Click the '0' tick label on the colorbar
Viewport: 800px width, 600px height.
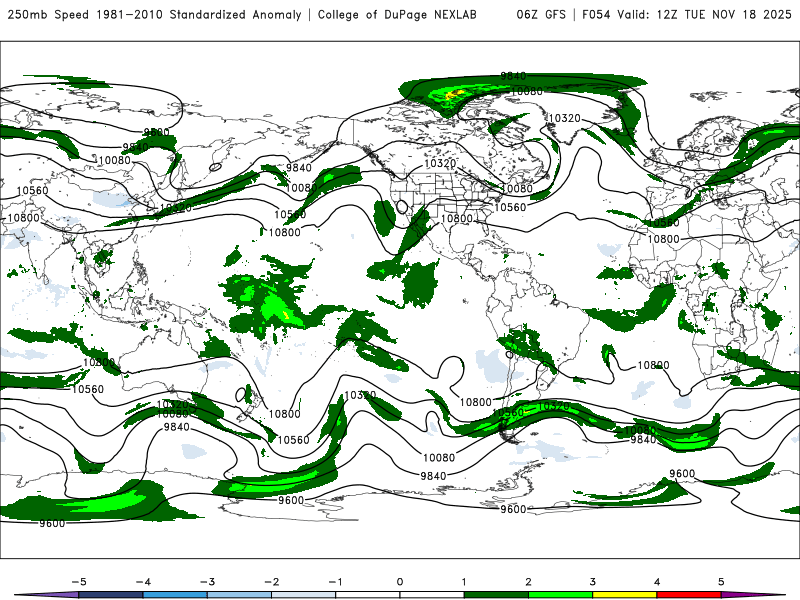[x=399, y=582]
